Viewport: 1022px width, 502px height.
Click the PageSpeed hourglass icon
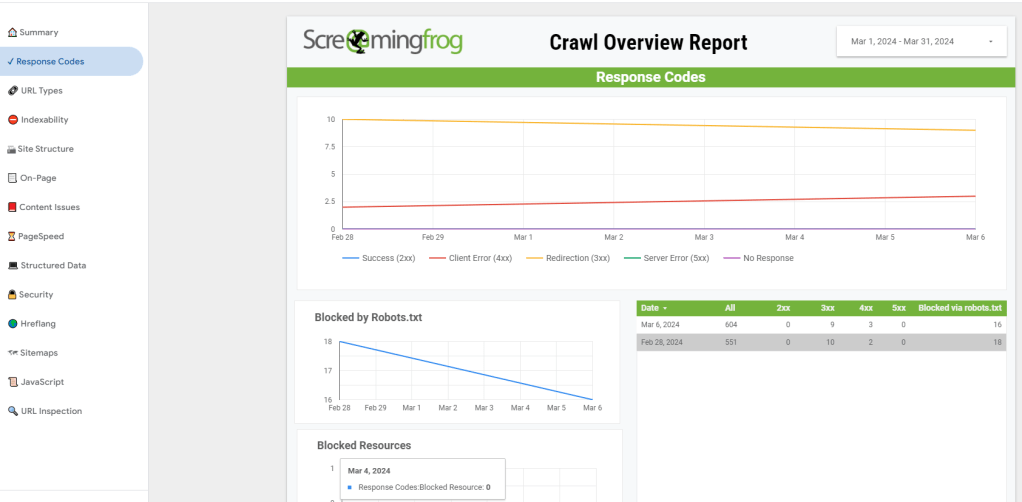point(12,237)
